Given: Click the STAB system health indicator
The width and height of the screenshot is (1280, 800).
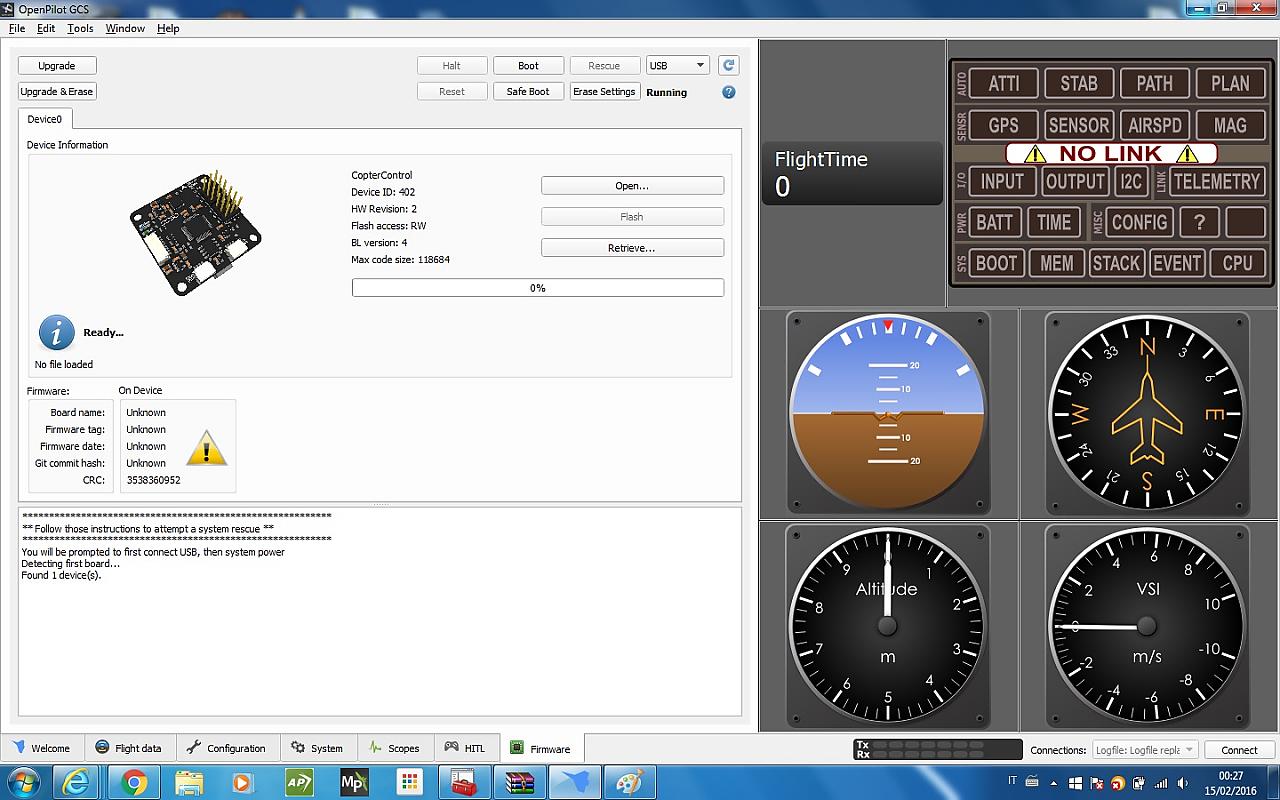Looking at the screenshot, I should click(x=1079, y=83).
